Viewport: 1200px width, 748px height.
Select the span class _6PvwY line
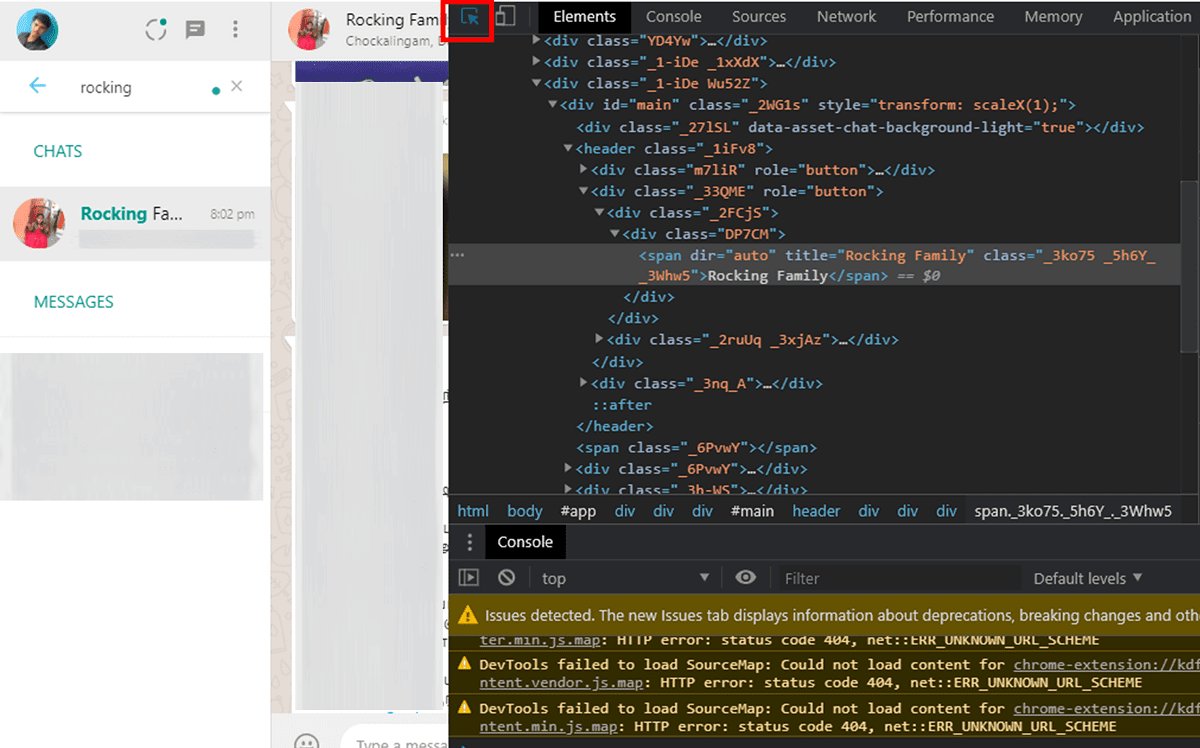tap(696, 448)
